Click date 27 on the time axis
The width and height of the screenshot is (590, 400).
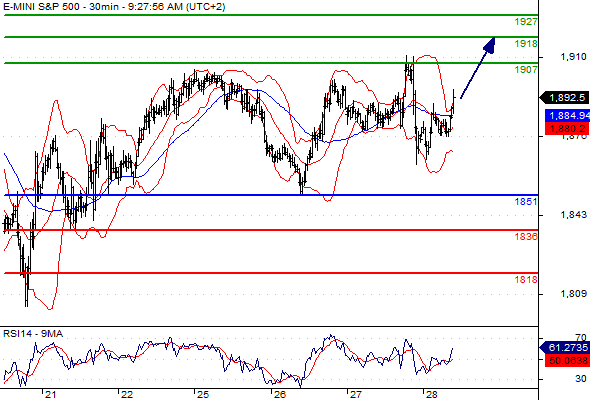pyautogui.click(x=356, y=395)
